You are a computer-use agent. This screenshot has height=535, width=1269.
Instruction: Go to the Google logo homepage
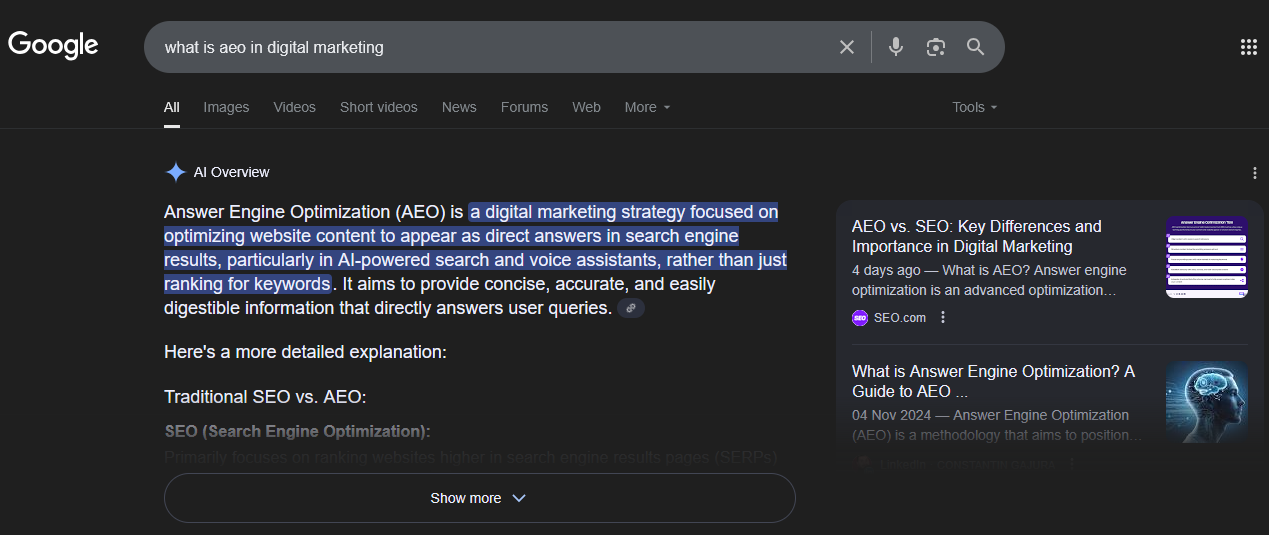point(53,45)
